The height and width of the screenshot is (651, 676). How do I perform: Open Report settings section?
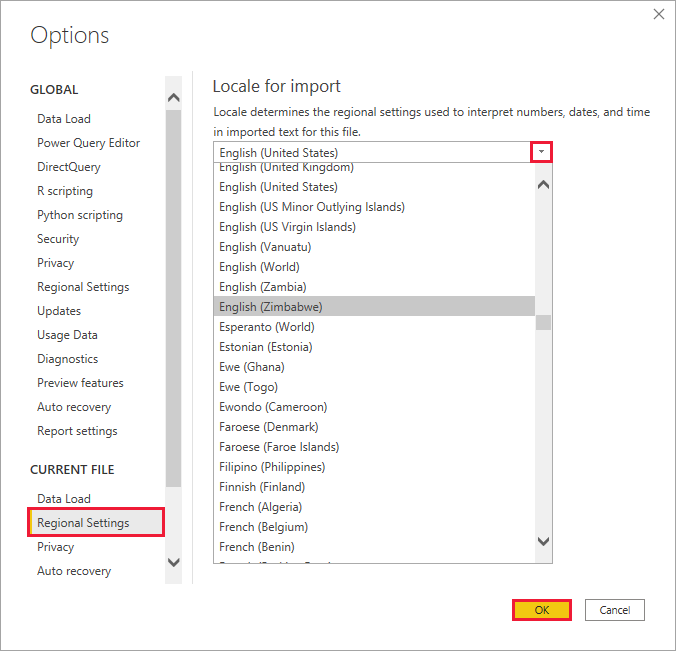[77, 431]
